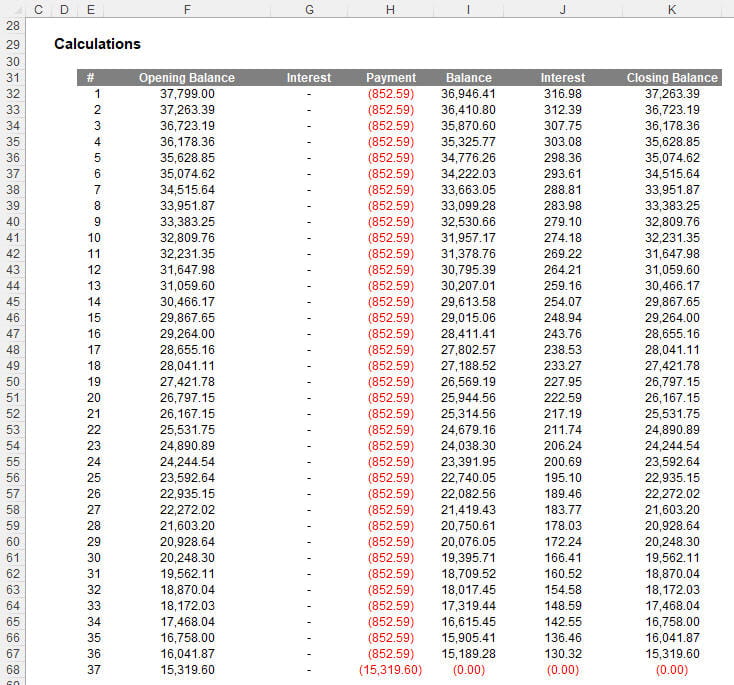
Task: Select opening balance cell 15,319.60
Action: (x=187, y=670)
